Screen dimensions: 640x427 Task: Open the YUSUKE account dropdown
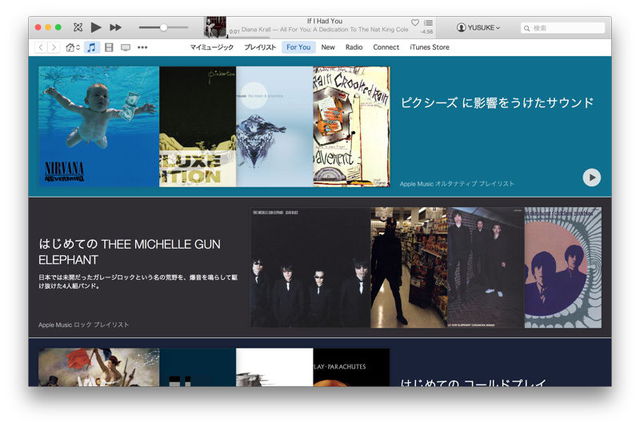pos(478,28)
